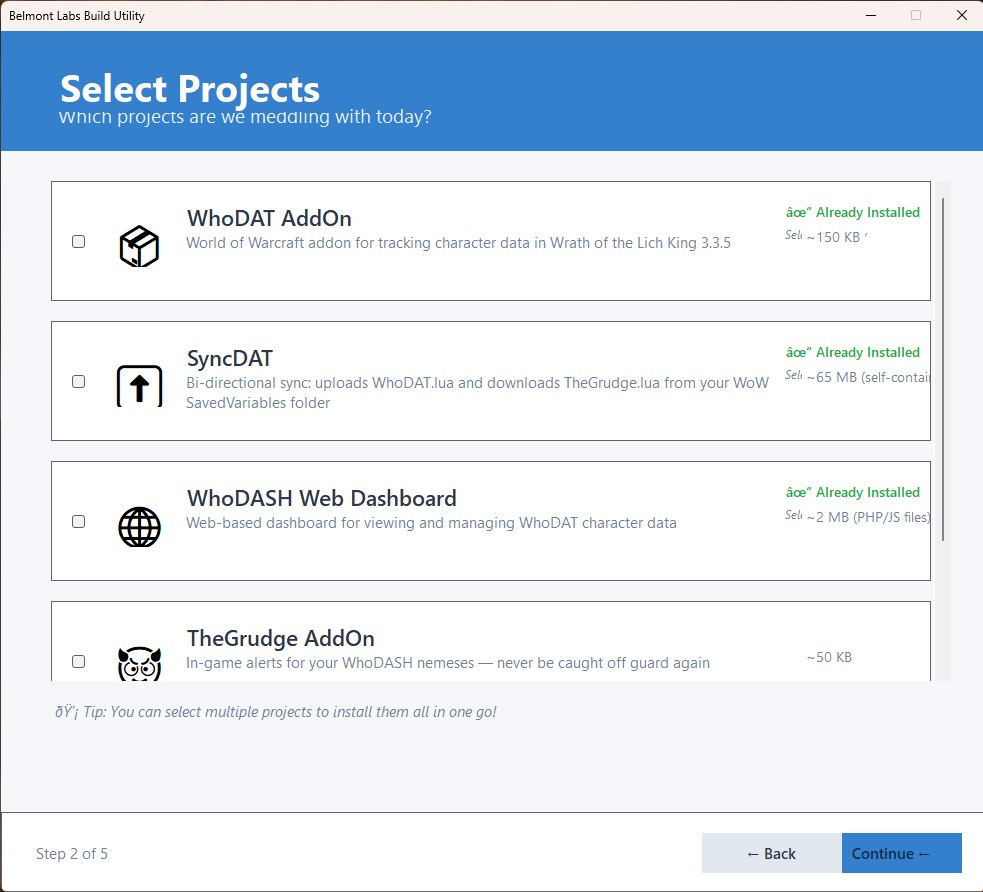This screenshot has width=983, height=892.
Task: Click the project list vertical scrollbar
Action: [942, 370]
